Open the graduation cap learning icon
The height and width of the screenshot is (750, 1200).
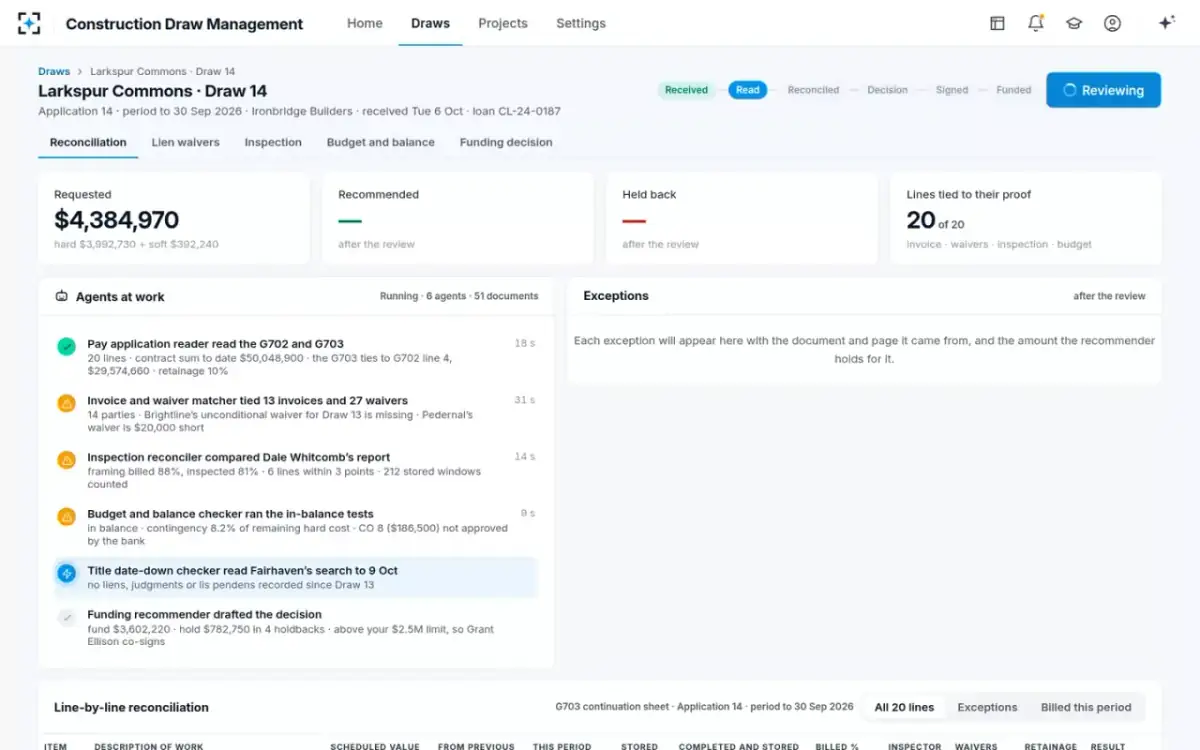point(1074,23)
